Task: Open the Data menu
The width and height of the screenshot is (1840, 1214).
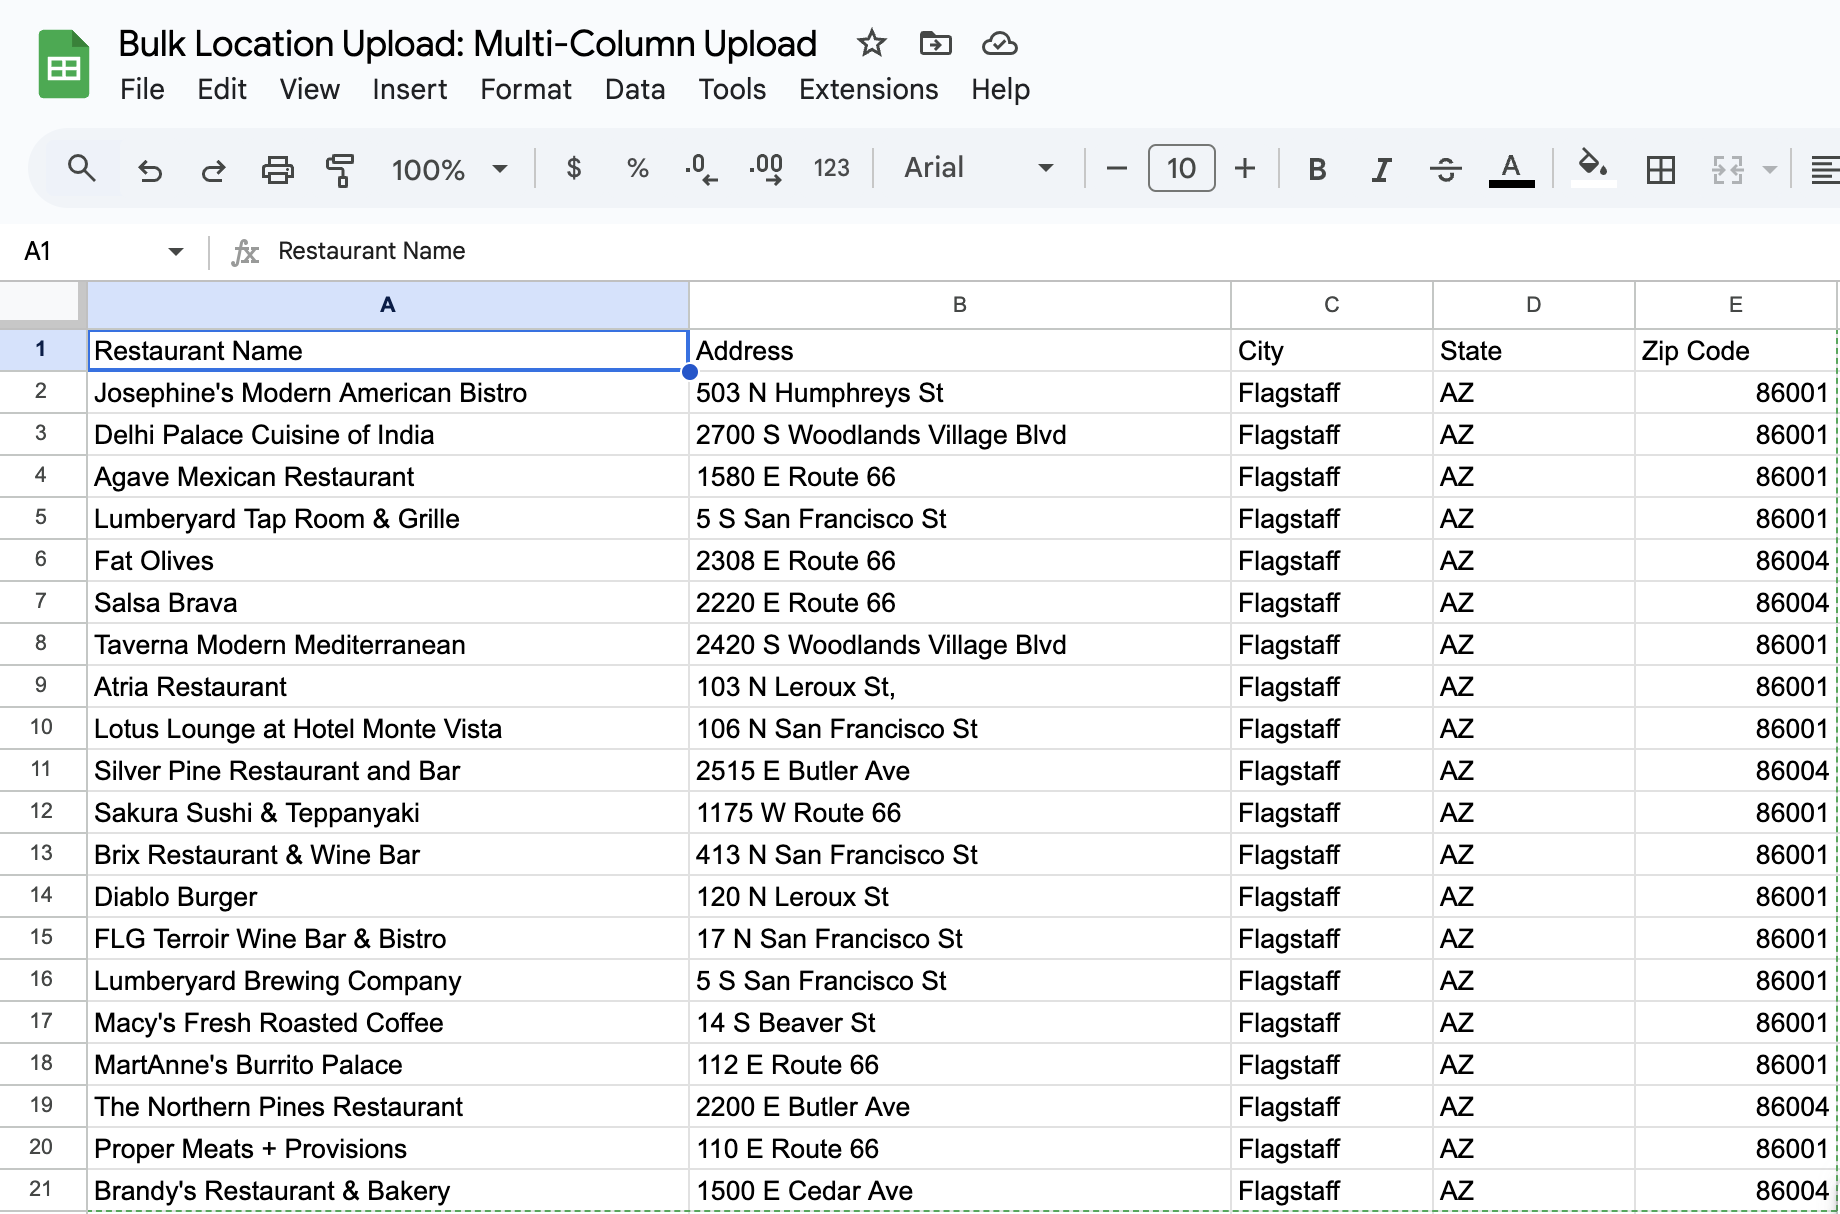Action: [635, 89]
